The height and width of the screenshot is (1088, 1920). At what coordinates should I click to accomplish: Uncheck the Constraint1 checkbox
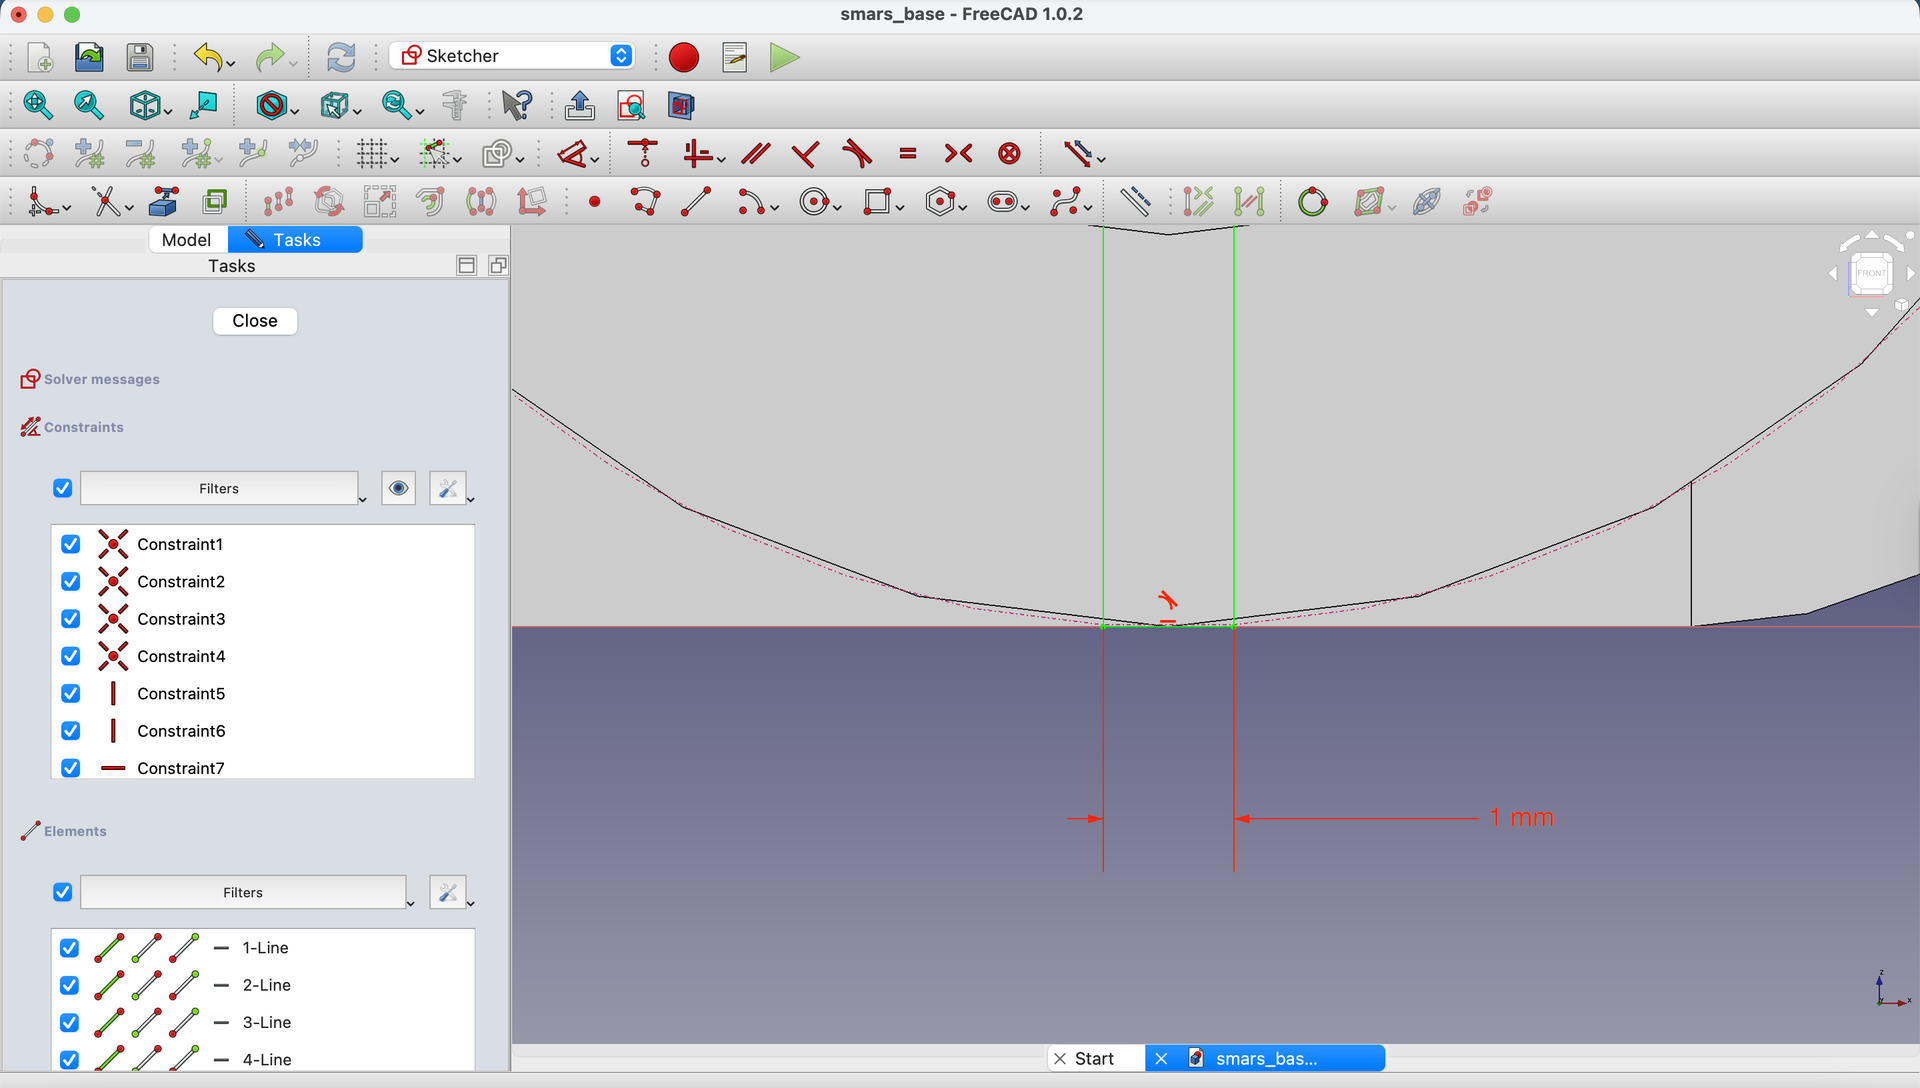70,544
